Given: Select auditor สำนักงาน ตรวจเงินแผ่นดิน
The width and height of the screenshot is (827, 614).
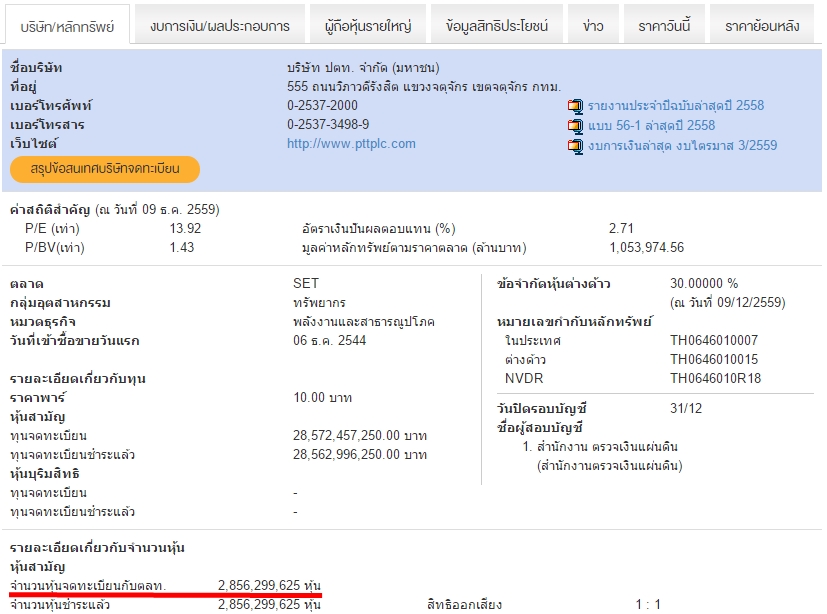Looking at the screenshot, I should (607, 447).
